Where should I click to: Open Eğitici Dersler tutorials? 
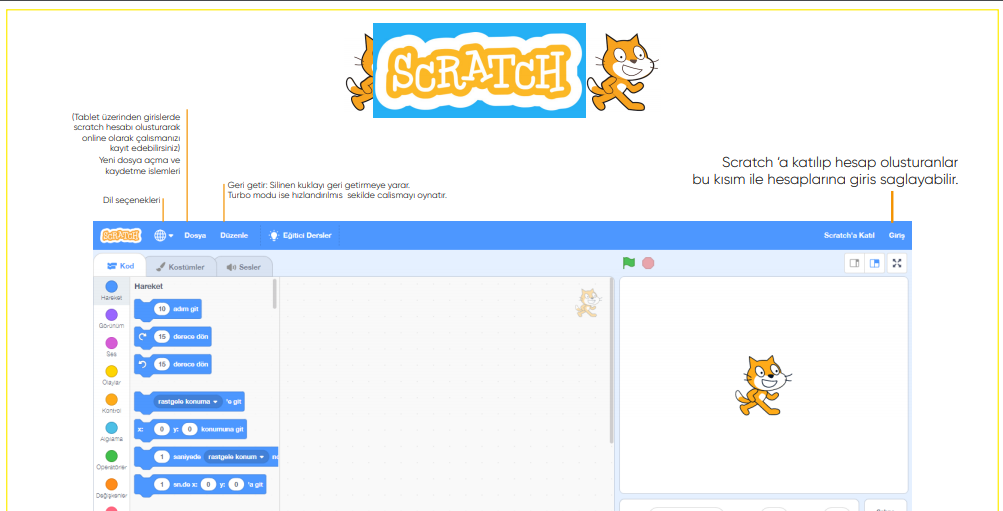point(300,236)
